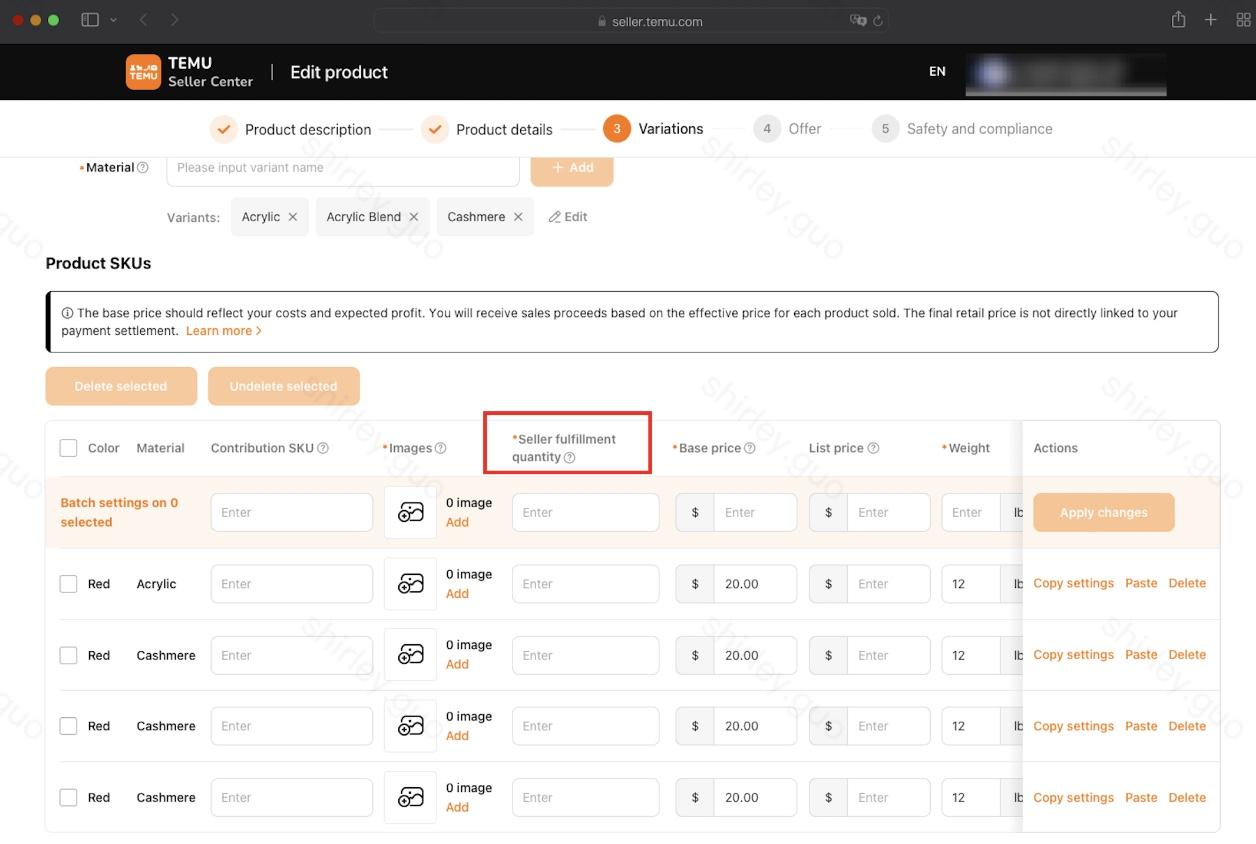Screen dimensions: 1256x844
Task: Open the EN language selector
Action: click(x=937, y=72)
